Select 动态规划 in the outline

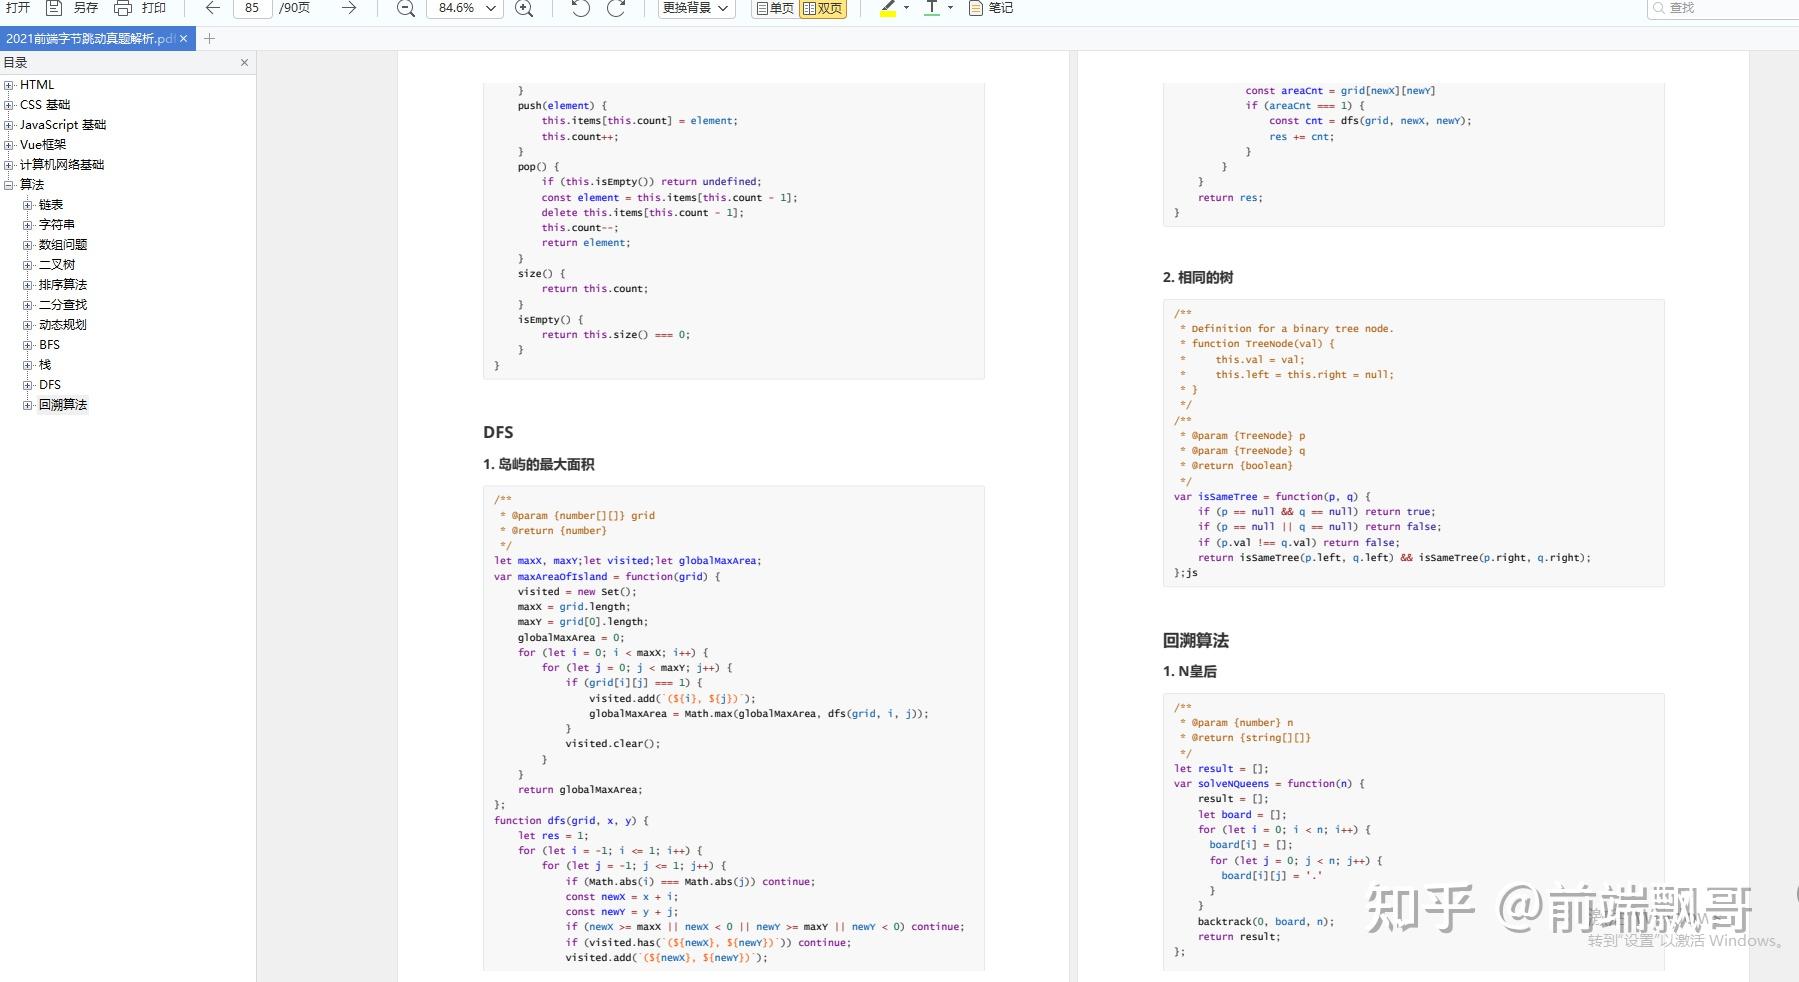[62, 325]
